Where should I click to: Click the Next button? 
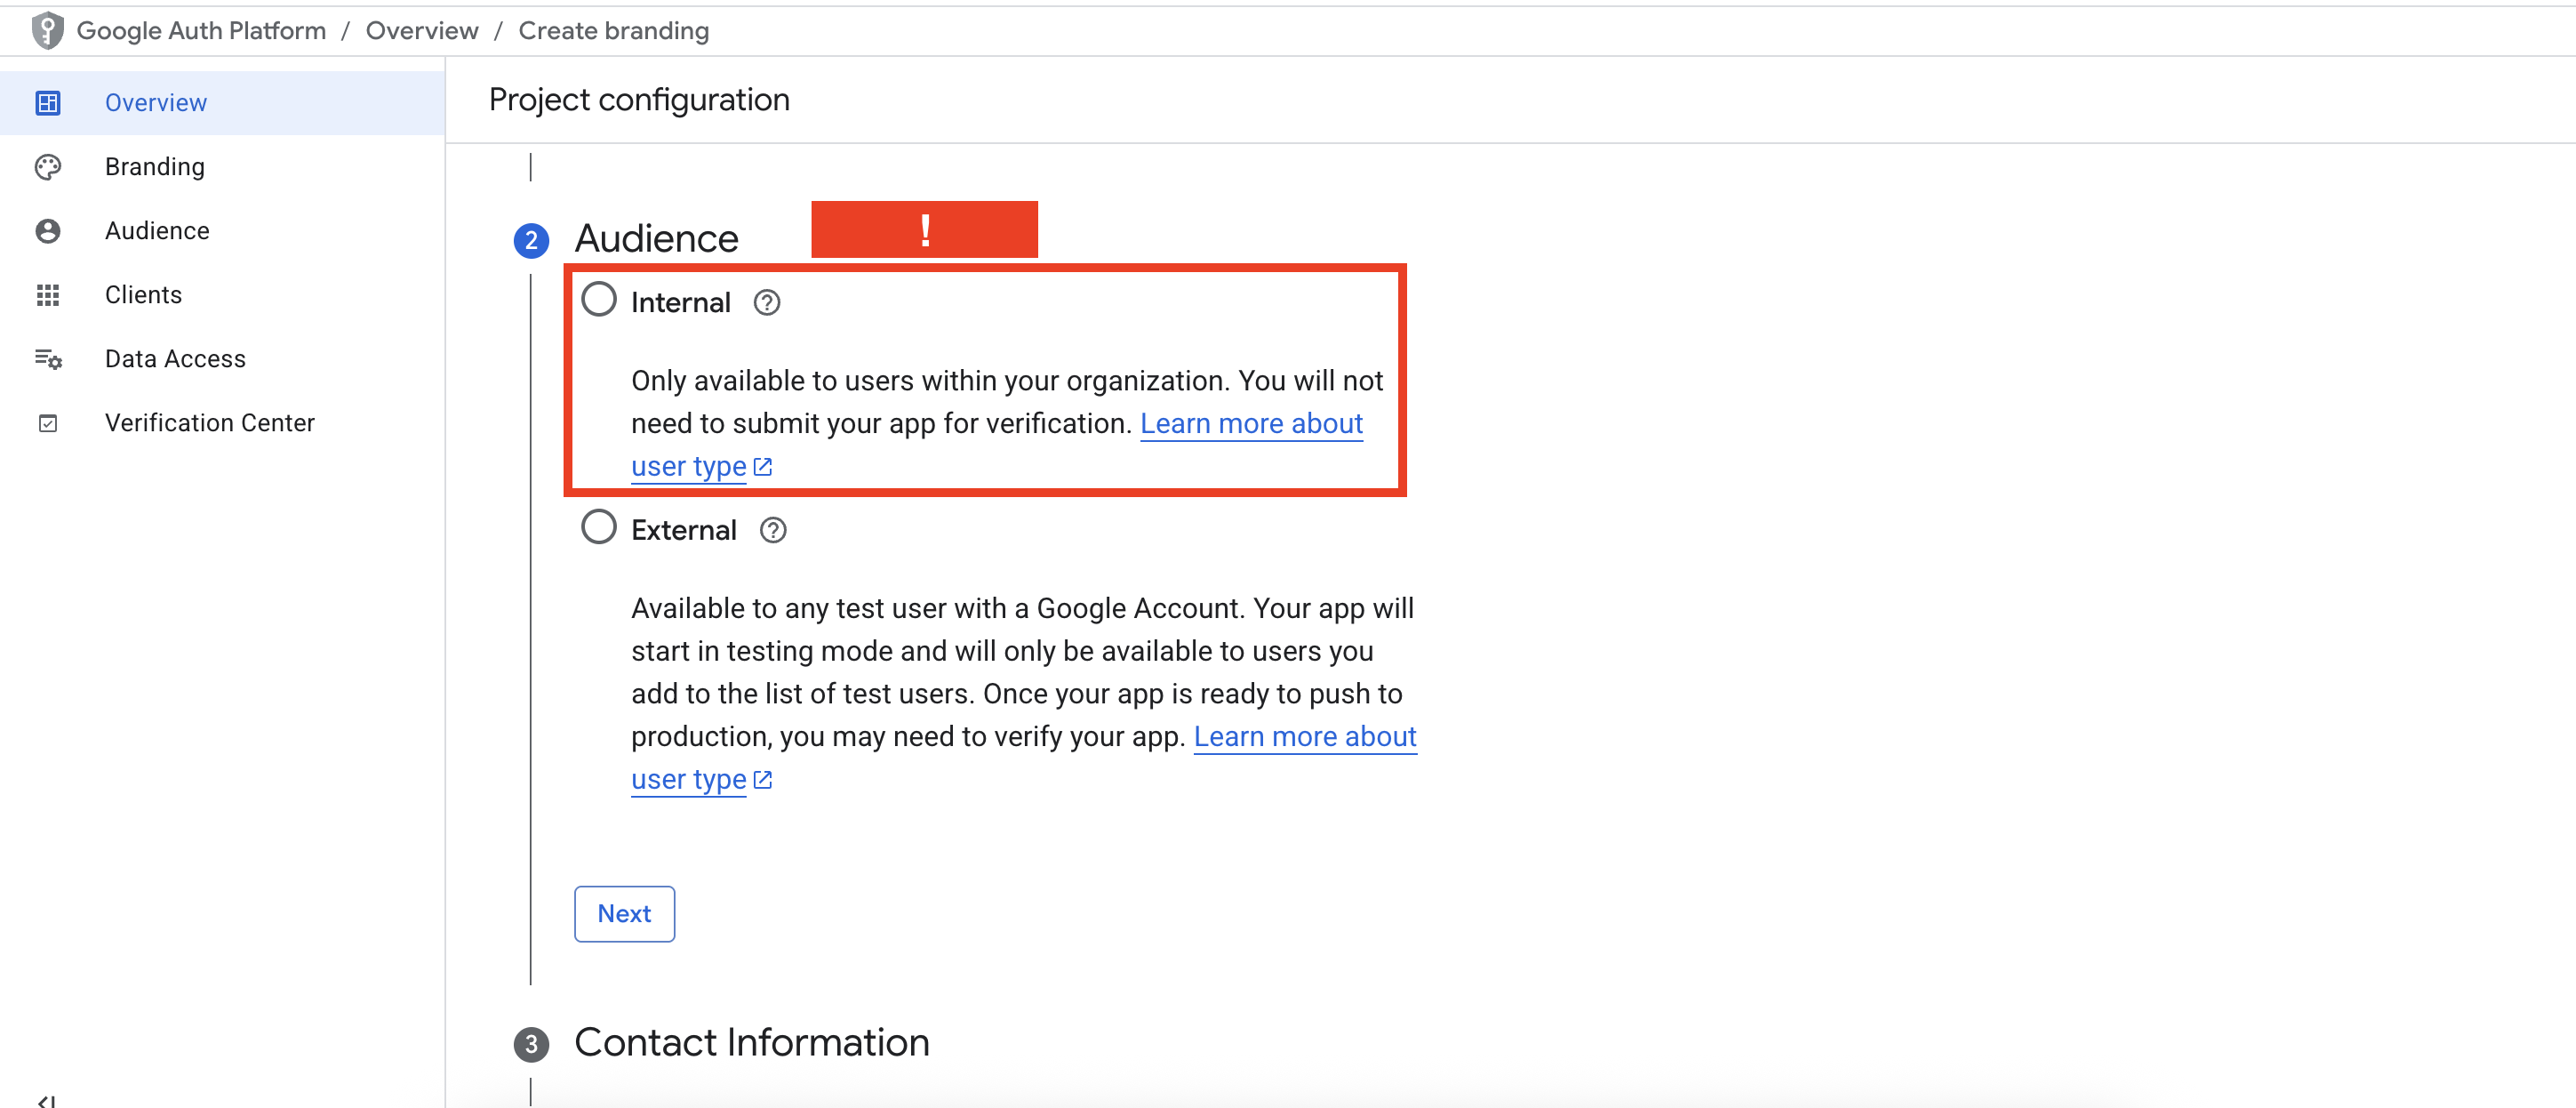623,913
